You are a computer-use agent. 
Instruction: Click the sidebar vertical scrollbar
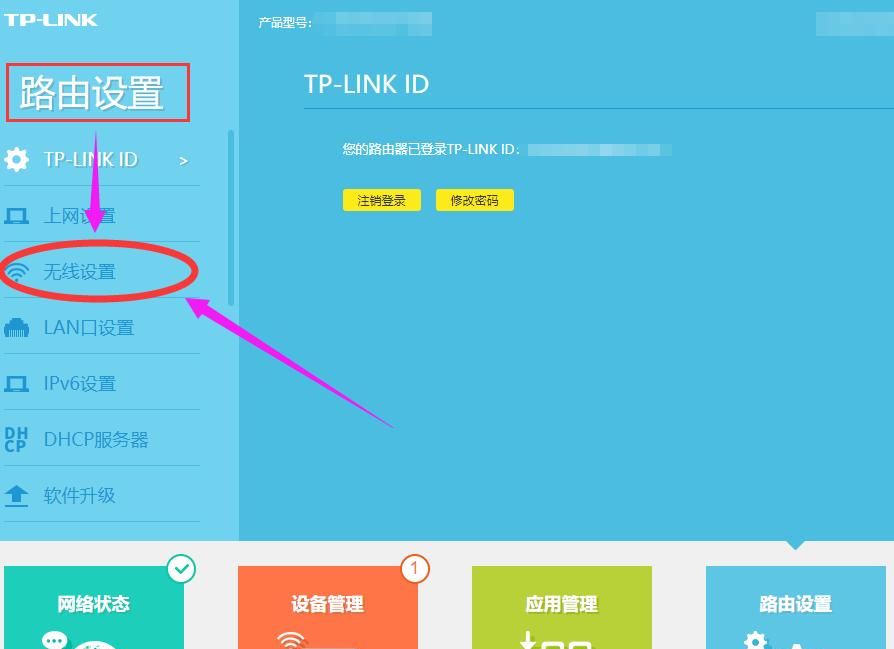click(x=231, y=218)
